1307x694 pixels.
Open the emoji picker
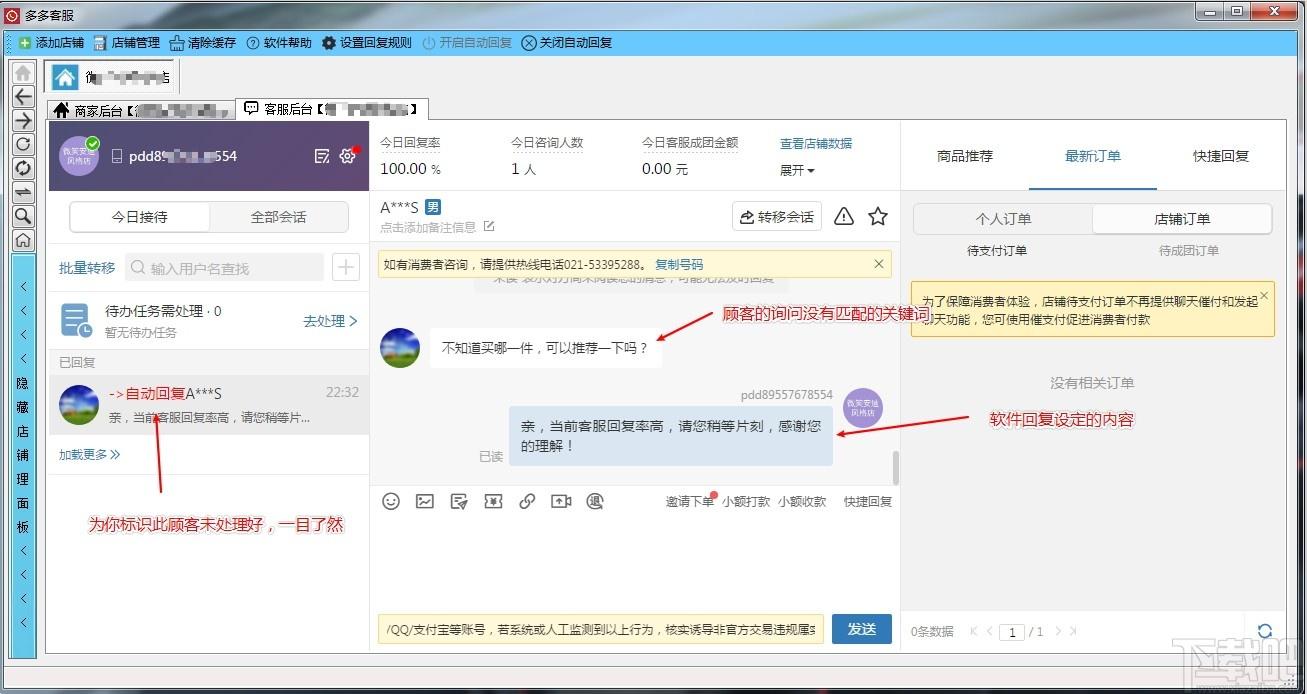pyautogui.click(x=391, y=501)
